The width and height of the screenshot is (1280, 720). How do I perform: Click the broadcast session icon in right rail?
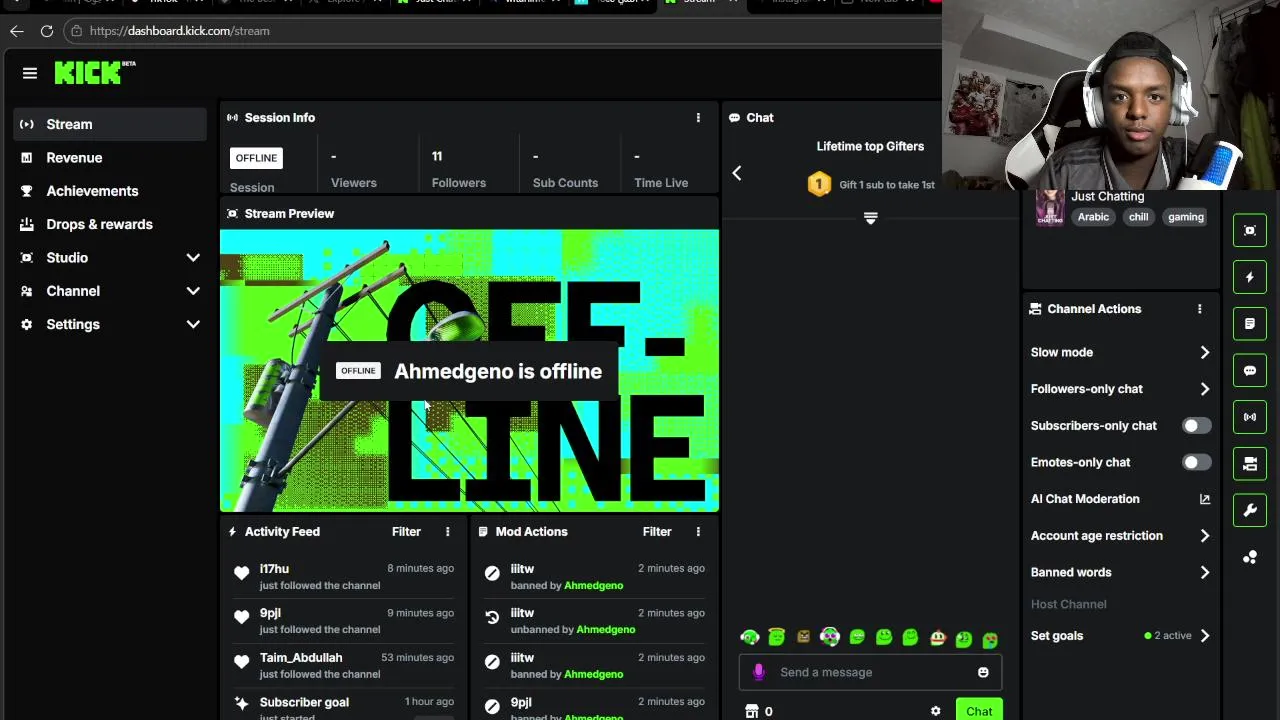pyautogui.click(x=1250, y=417)
